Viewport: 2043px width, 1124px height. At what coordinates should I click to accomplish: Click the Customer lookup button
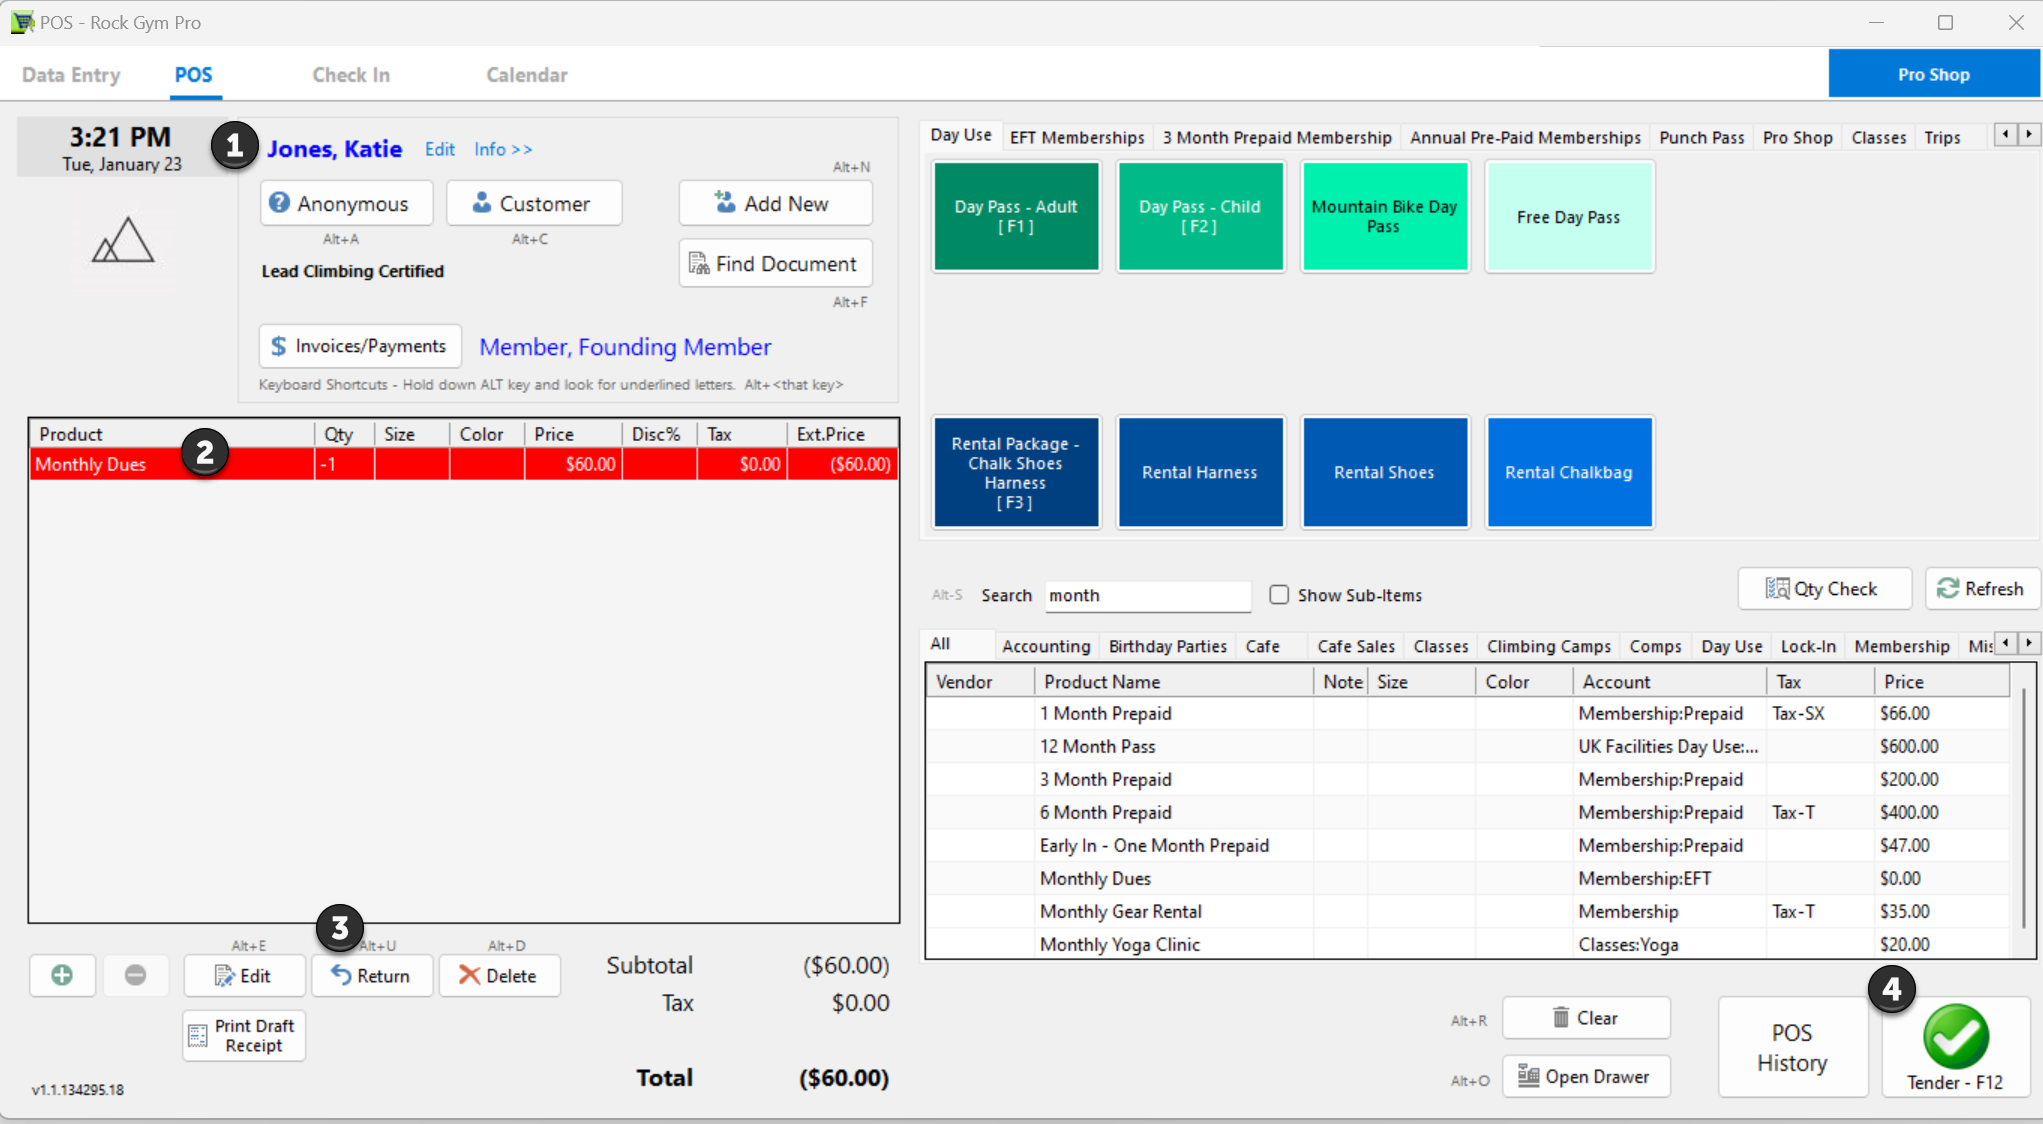click(534, 203)
